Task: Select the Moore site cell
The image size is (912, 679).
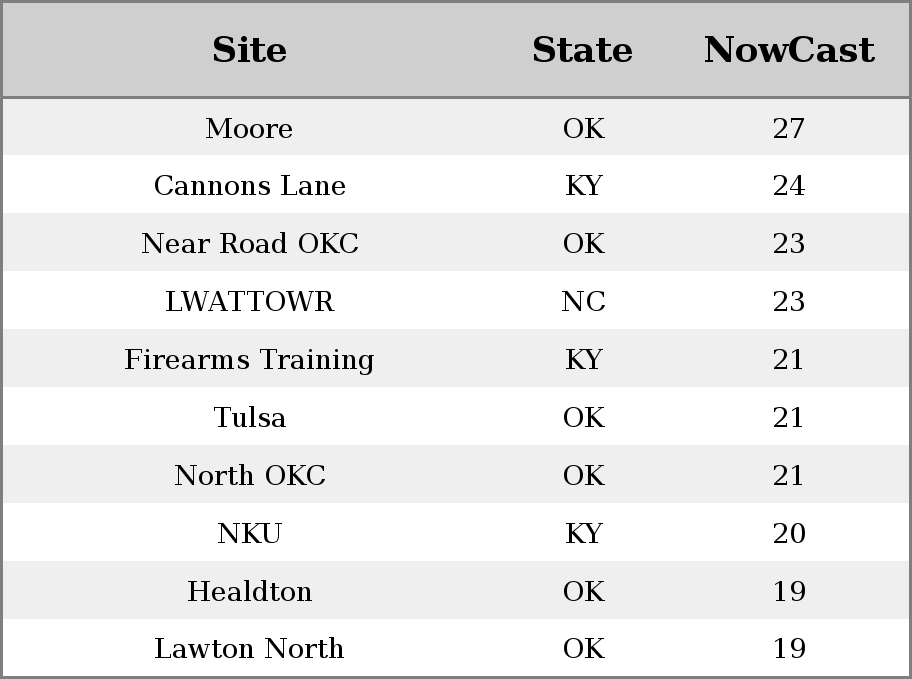Action: (249, 128)
